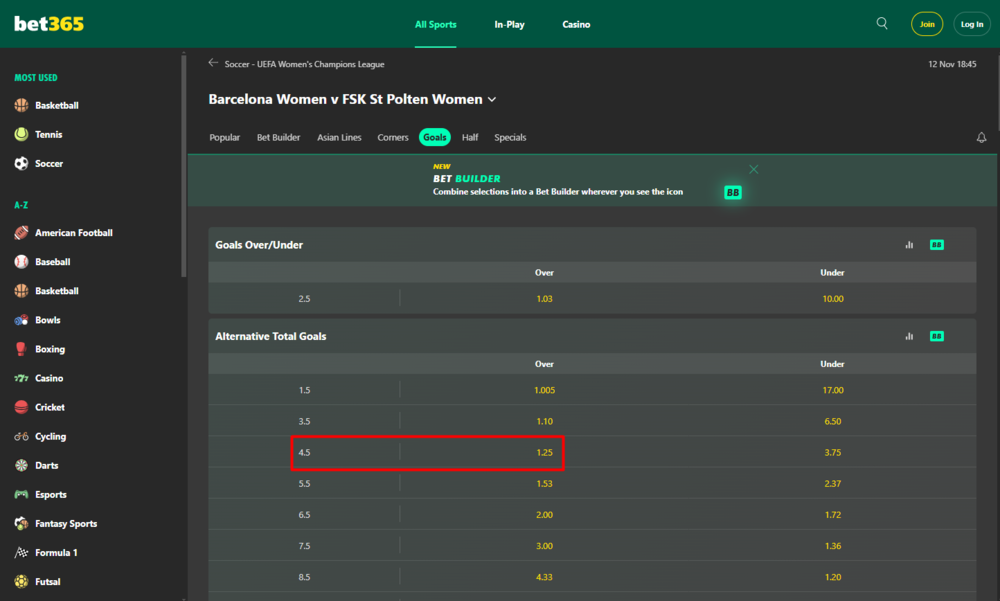The width and height of the screenshot is (1000, 601).
Task: Close the Bet Builder promo banner
Action: (x=754, y=169)
